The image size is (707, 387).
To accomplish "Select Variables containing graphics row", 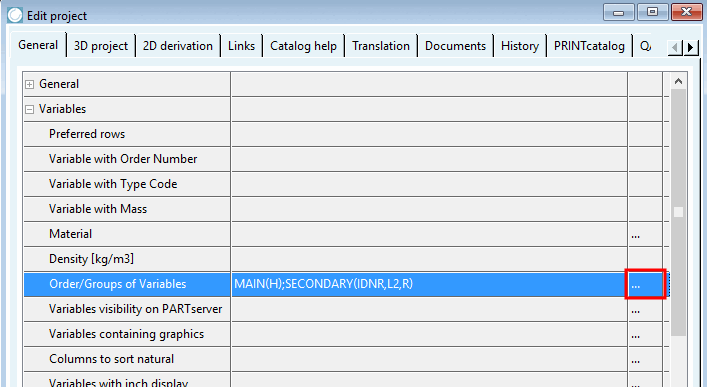I will coord(127,334).
